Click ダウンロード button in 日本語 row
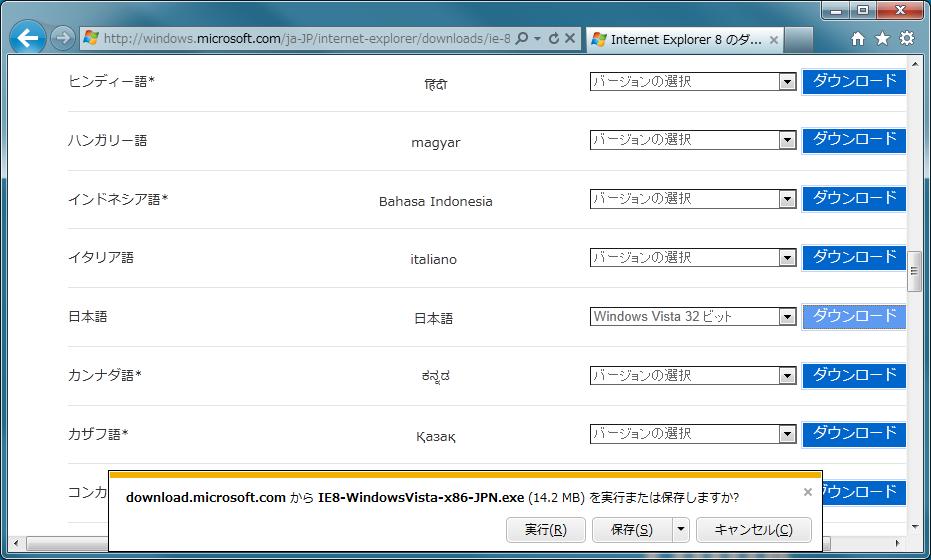Image resolution: width=931 pixels, height=560 pixels. (854, 317)
